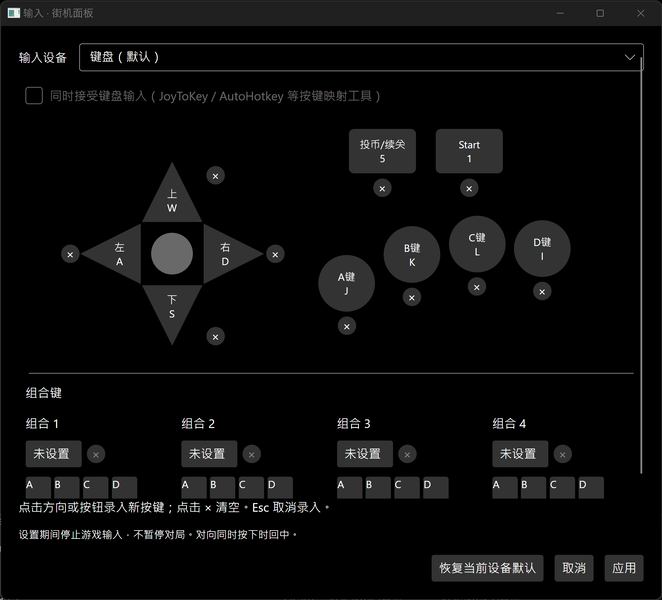Clear the 组合 2 hotkey
The image size is (662, 600).
click(252, 454)
